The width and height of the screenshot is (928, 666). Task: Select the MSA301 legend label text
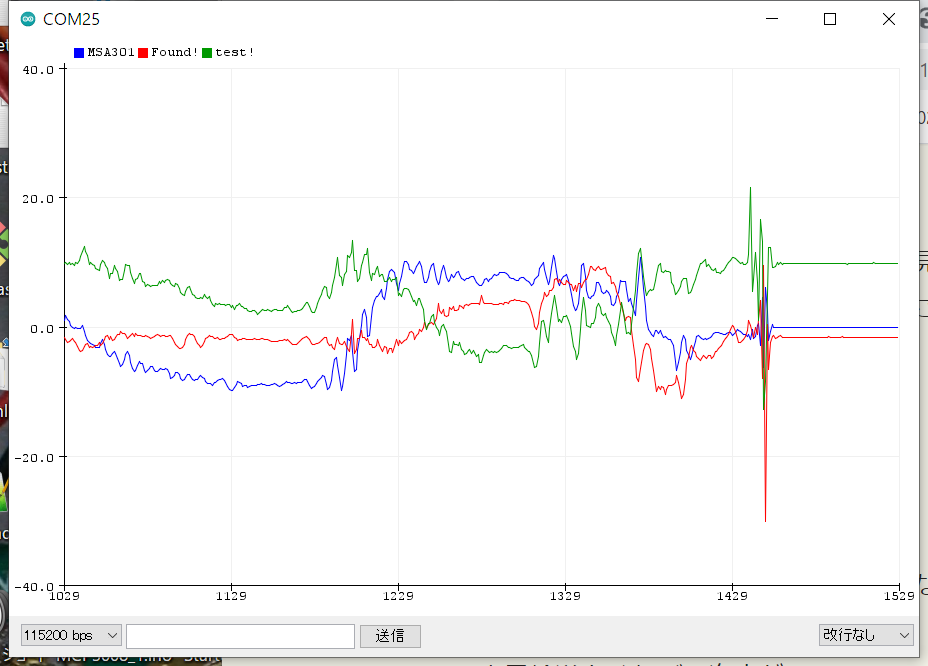coord(111,52)
